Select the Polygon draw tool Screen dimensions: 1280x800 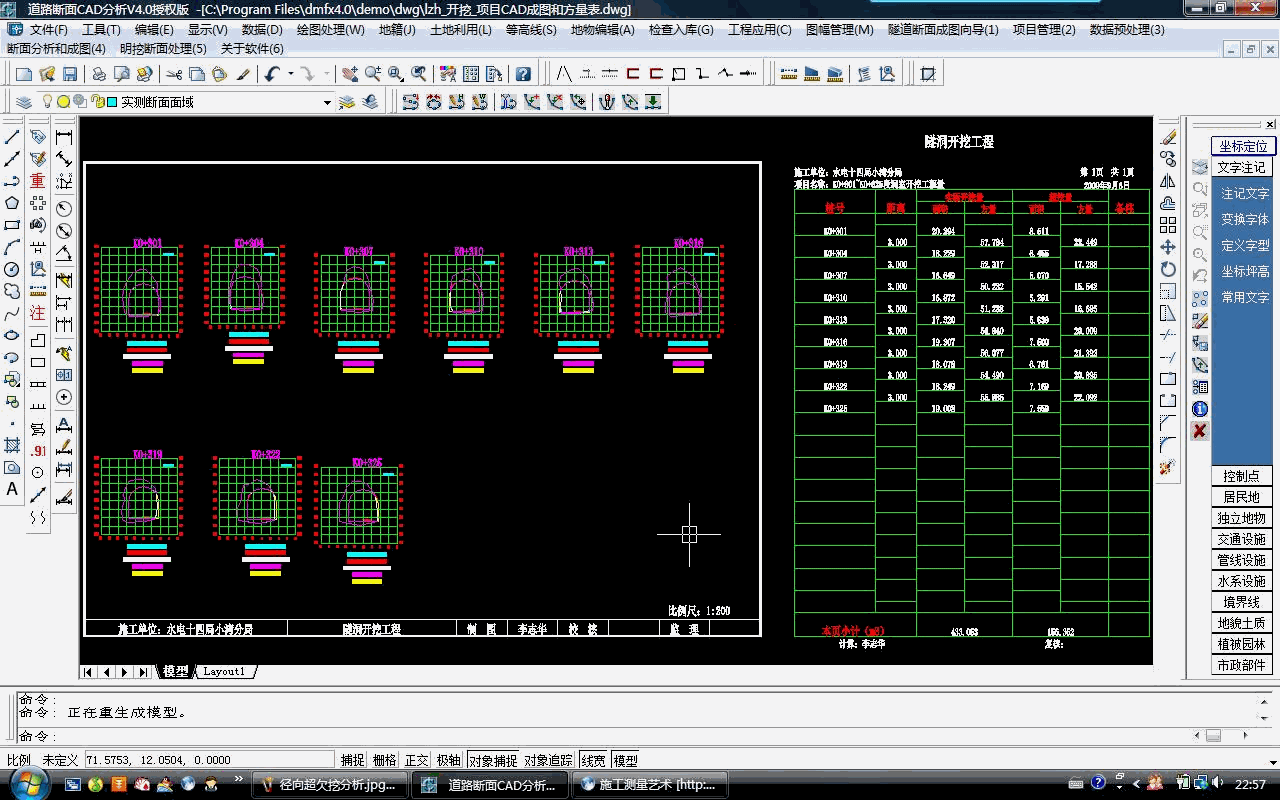tap(12, 203)
